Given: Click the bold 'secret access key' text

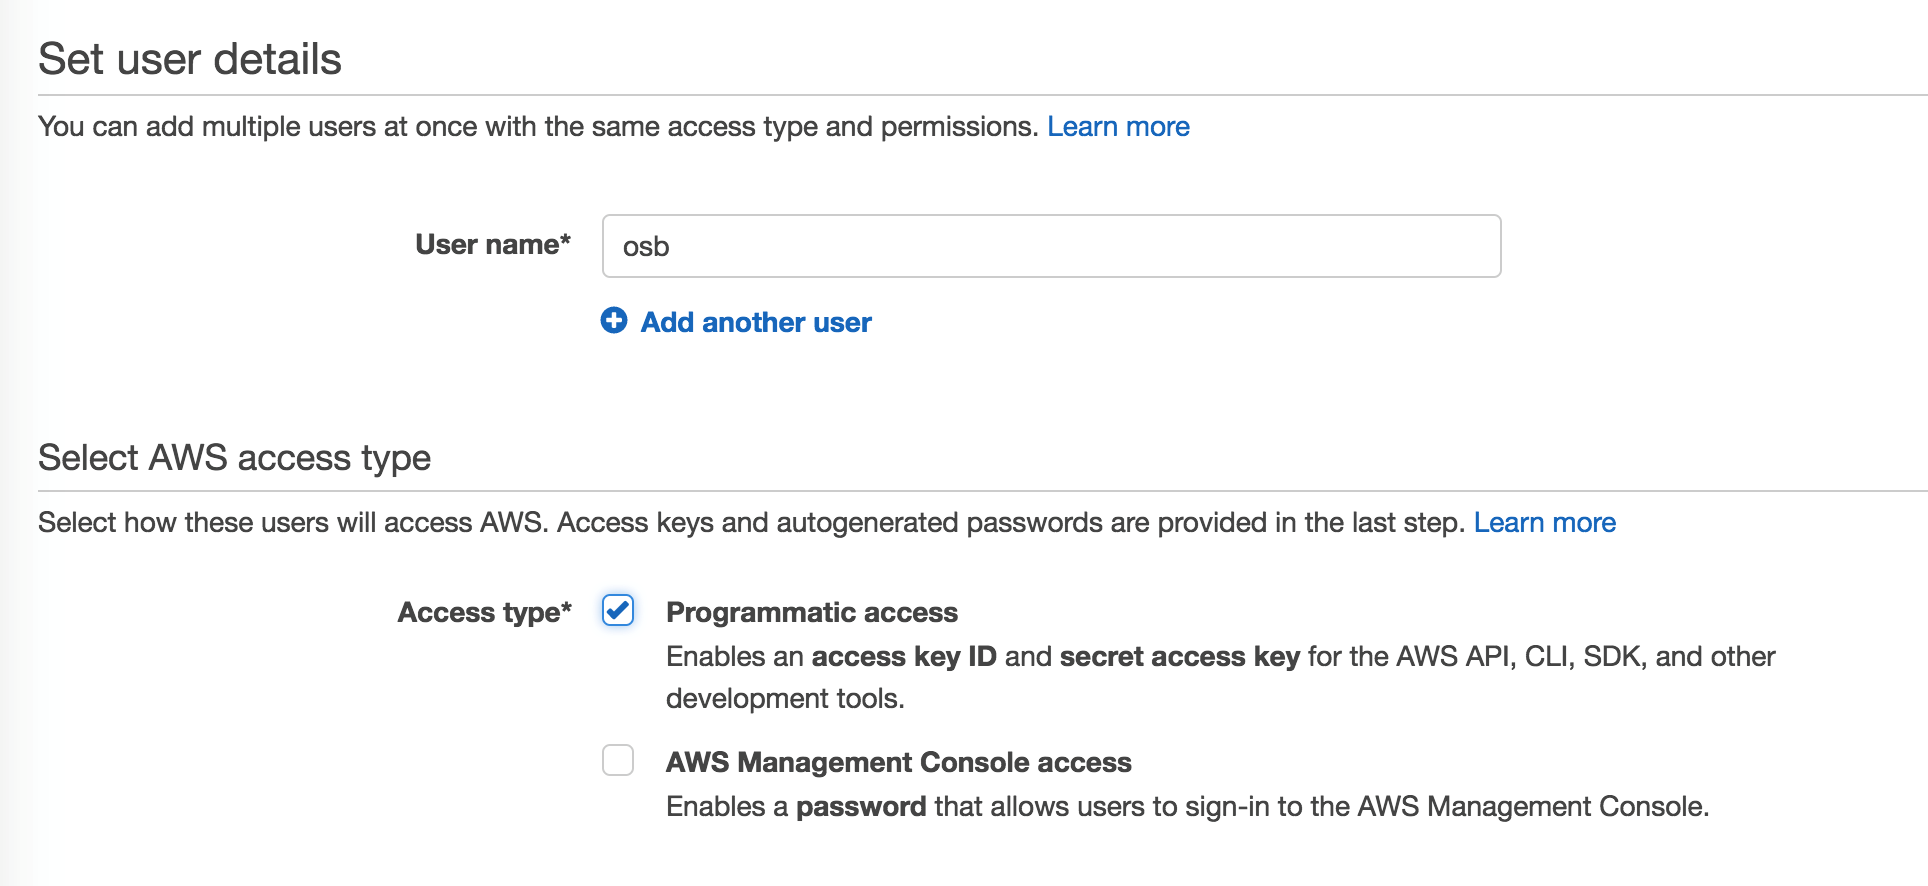Looking at the screenshot, I should pyautogui.click(x=1179, y=657).
